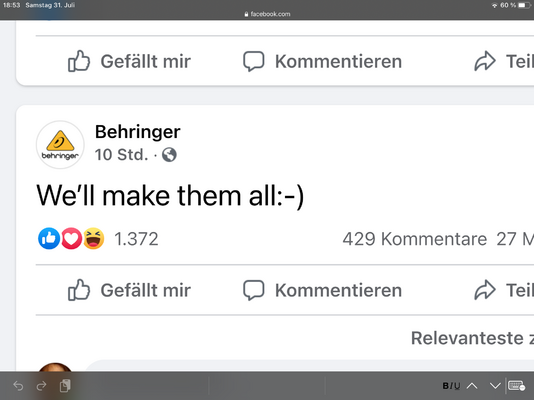
Task: Share the Behringer post via Teilen arrow
Action: click(x=503, y=290)
